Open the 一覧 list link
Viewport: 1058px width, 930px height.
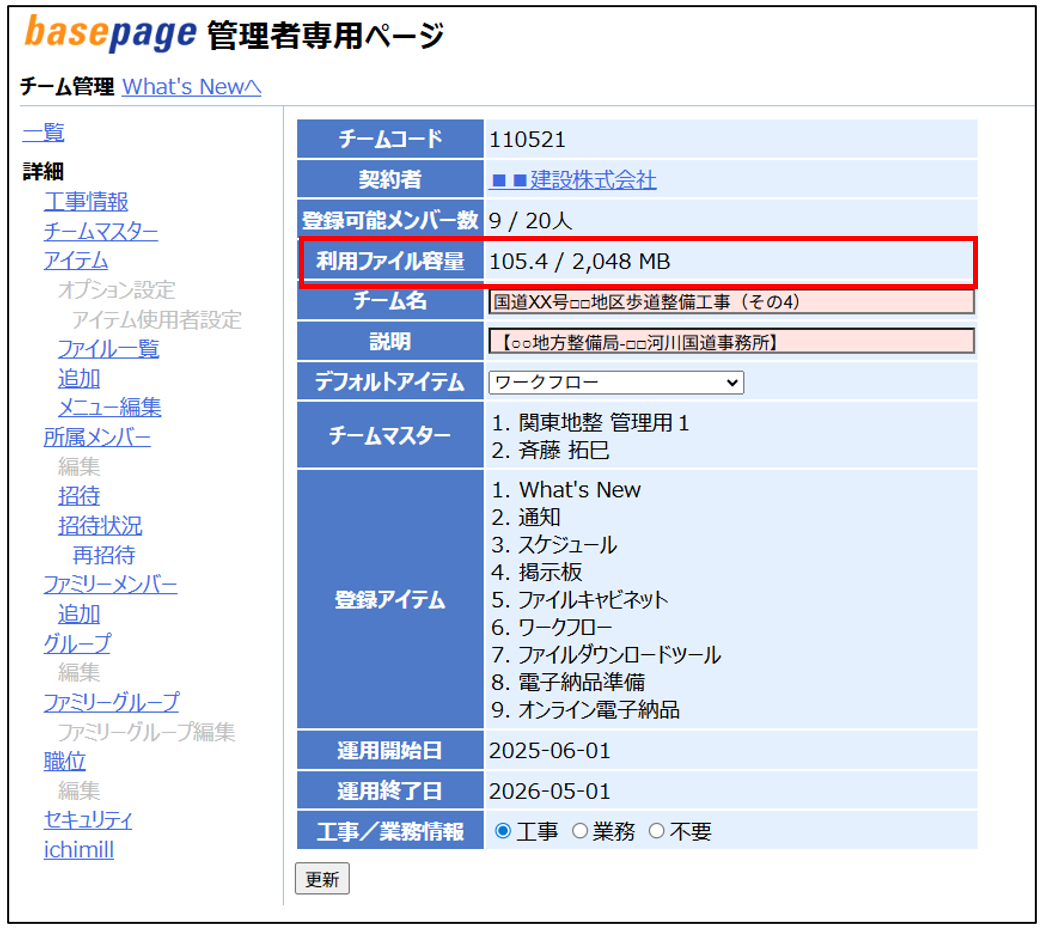point(43,133)
